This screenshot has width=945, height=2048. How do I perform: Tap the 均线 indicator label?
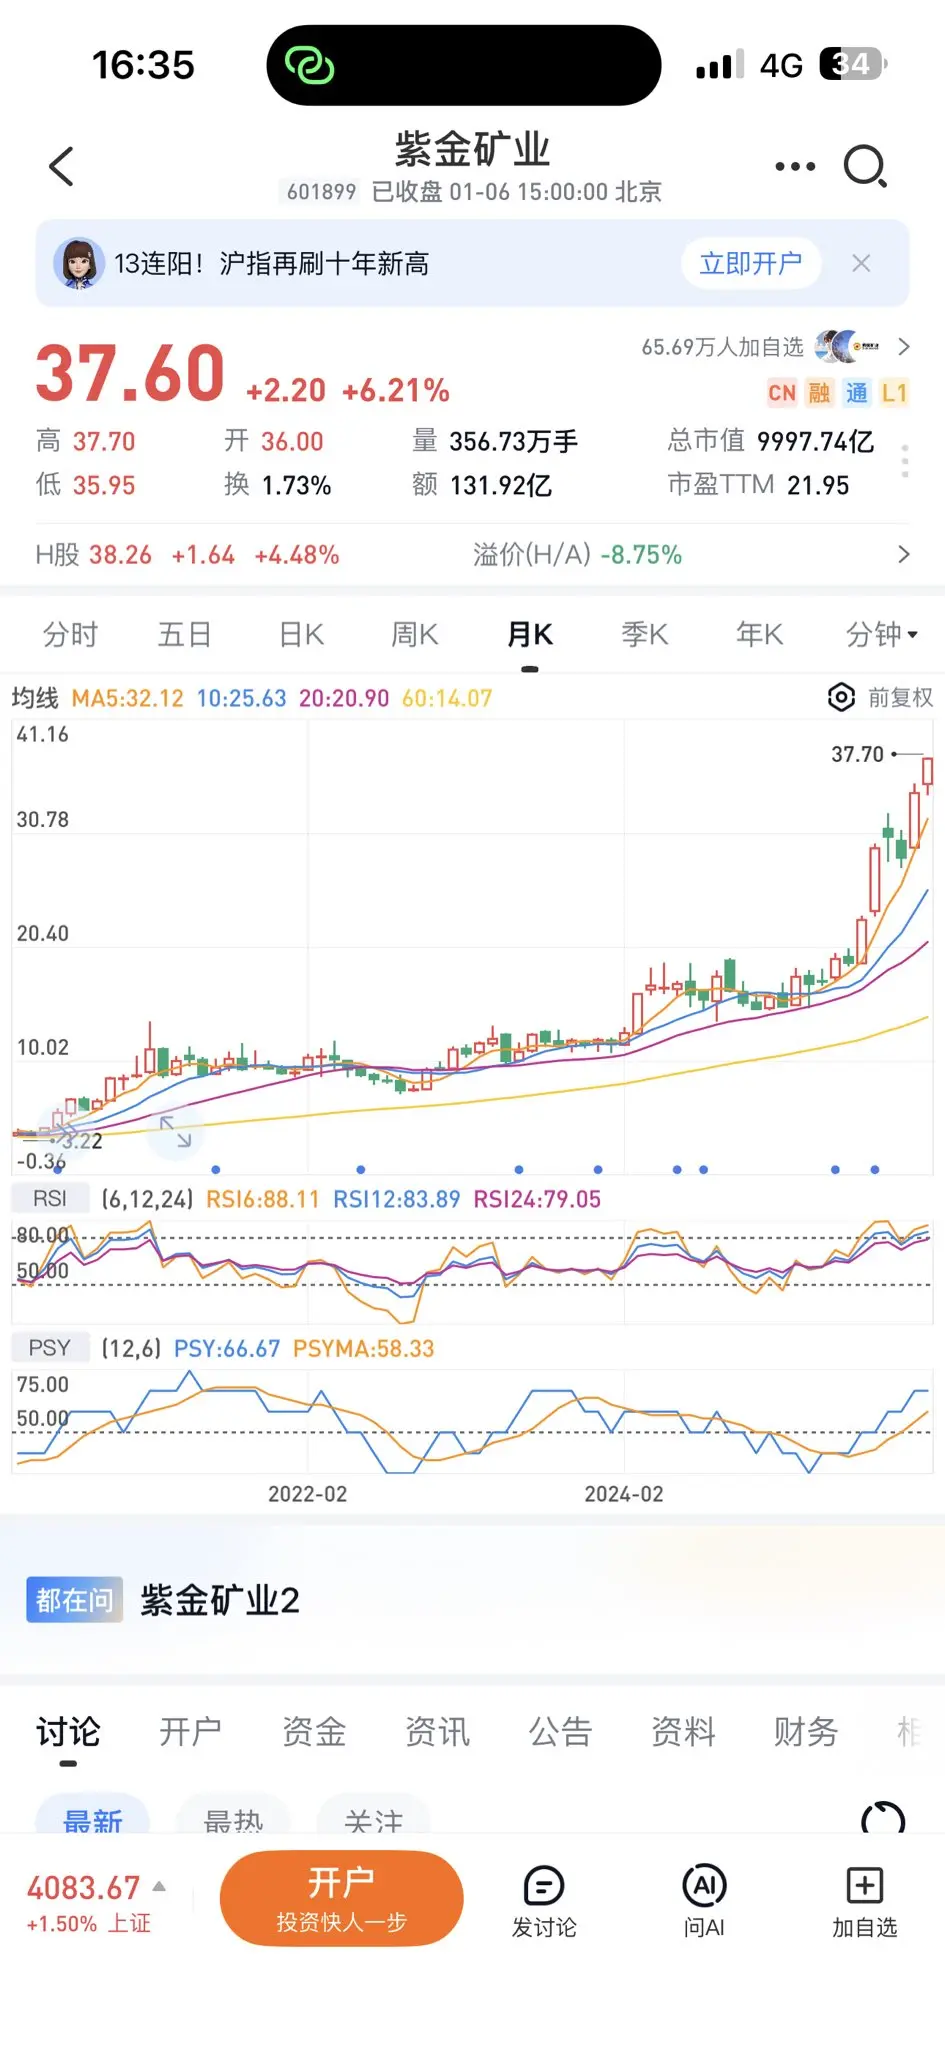35,698
